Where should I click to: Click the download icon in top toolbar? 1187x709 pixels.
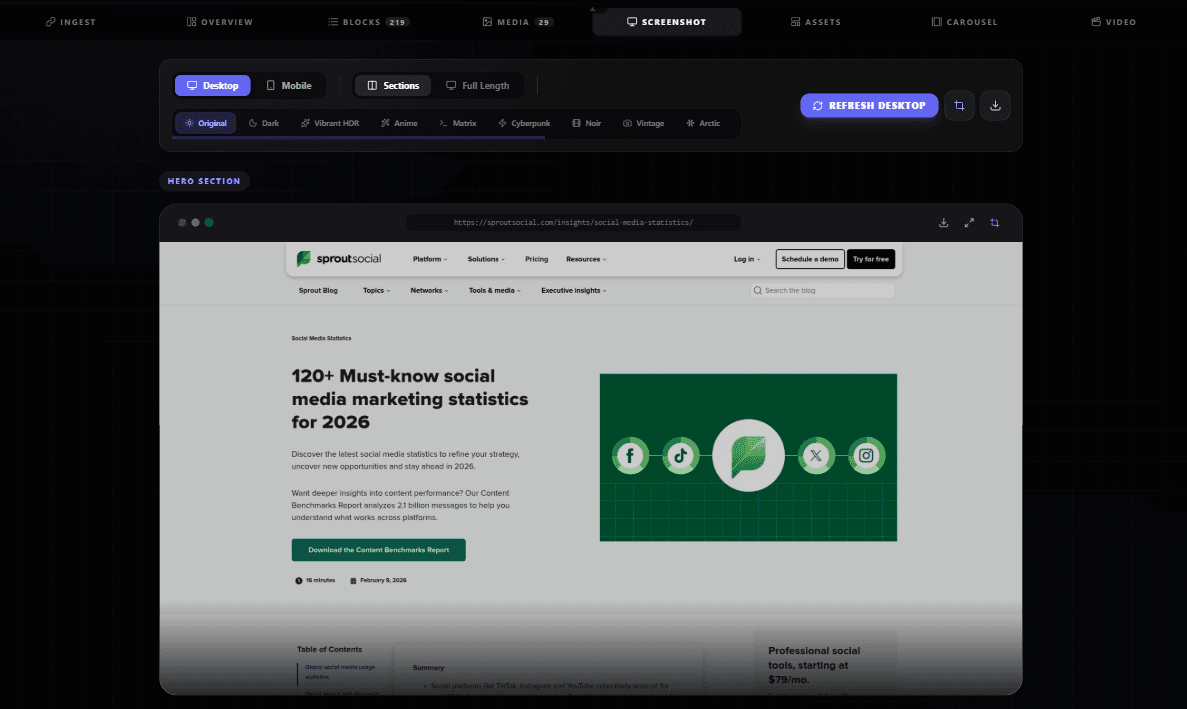[x=995, y=106]
